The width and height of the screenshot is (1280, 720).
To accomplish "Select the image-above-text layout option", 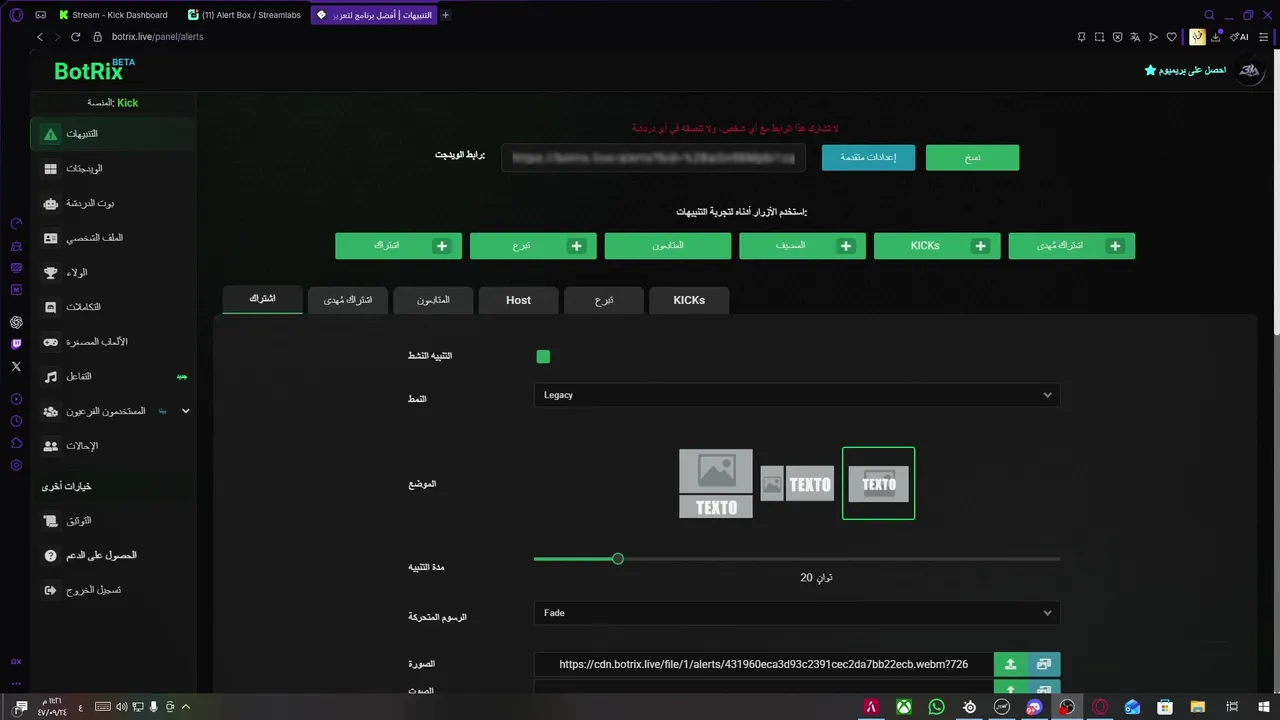I will click(x=716, y=483).
